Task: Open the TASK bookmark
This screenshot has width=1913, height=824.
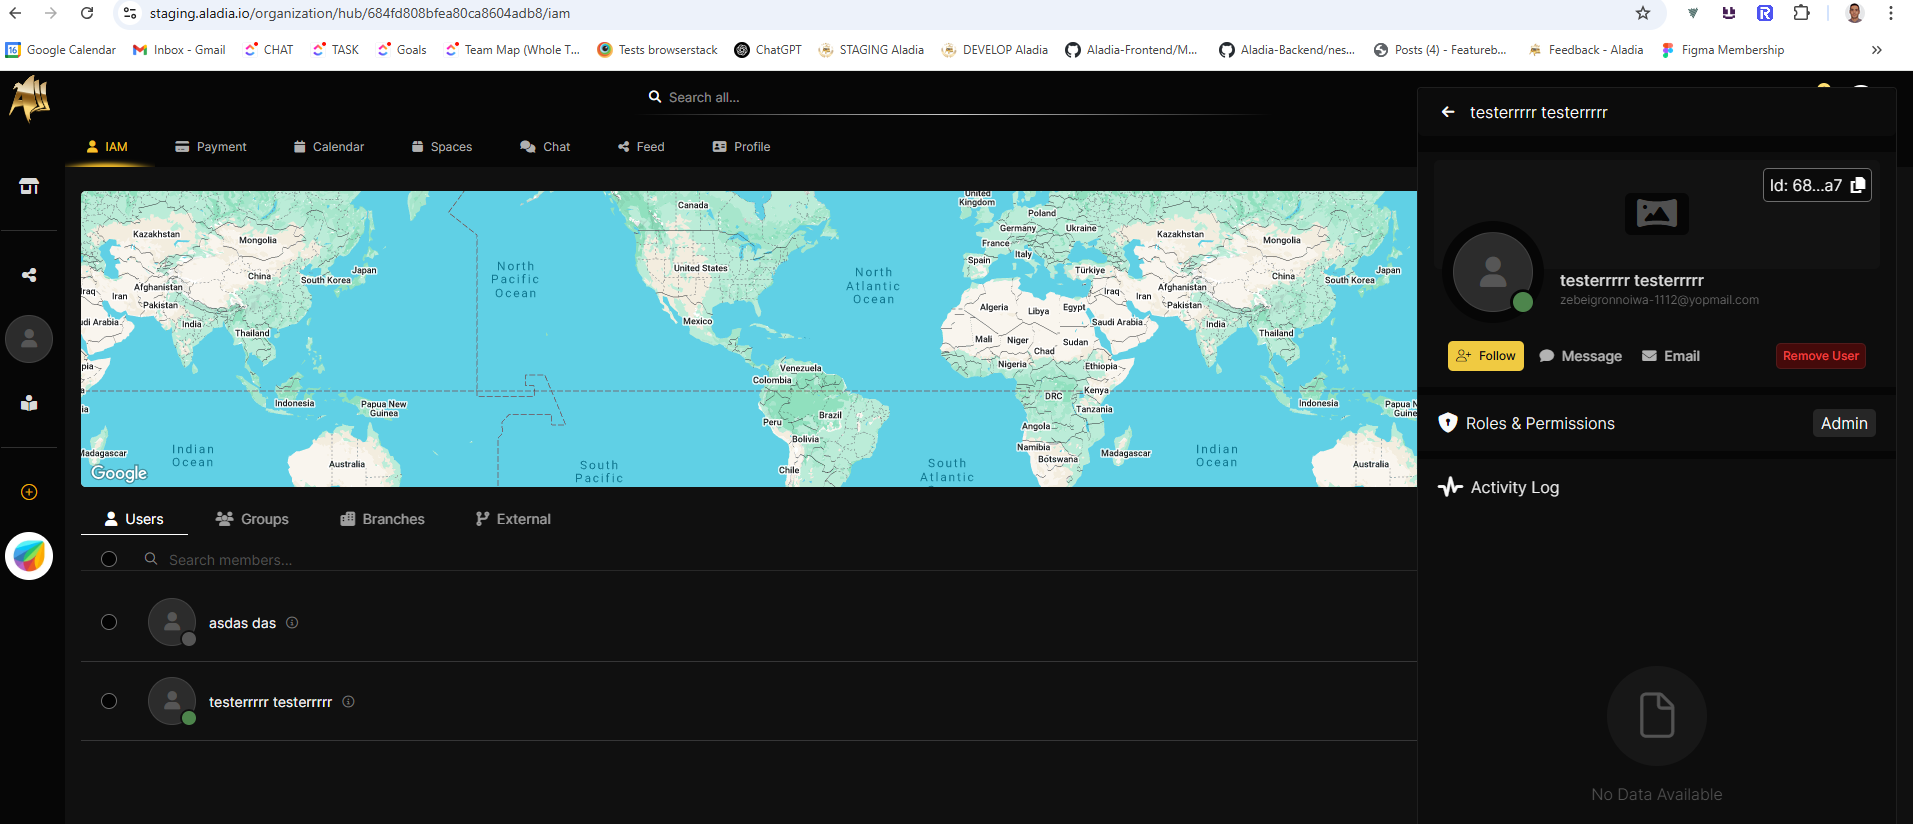Action: 335,50
